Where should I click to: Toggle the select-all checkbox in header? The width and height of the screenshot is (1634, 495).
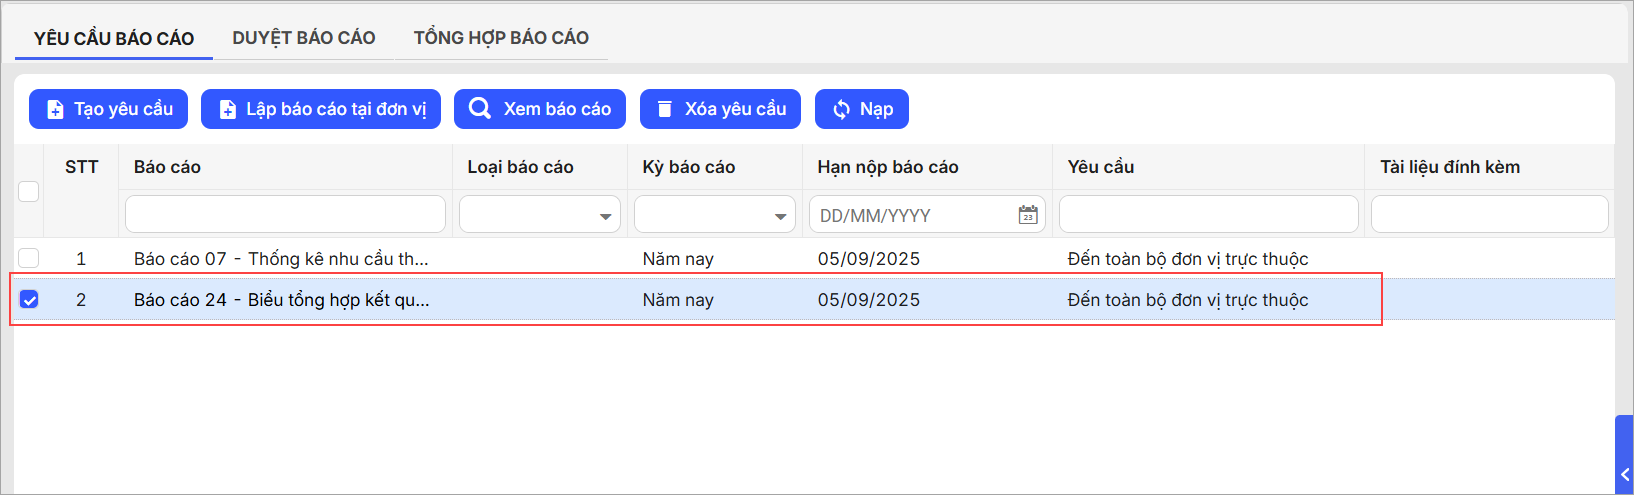[x=29, y=191]
